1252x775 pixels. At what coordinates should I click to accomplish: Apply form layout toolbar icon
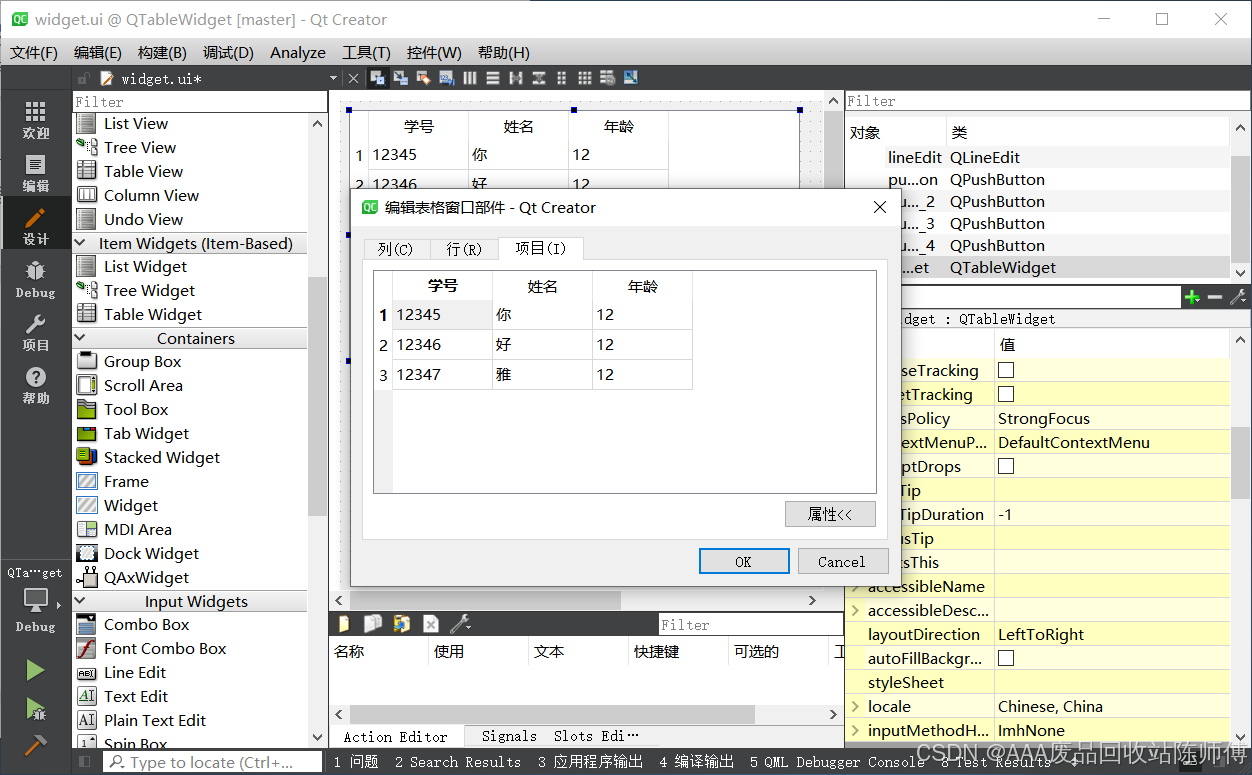pos(562,78)
